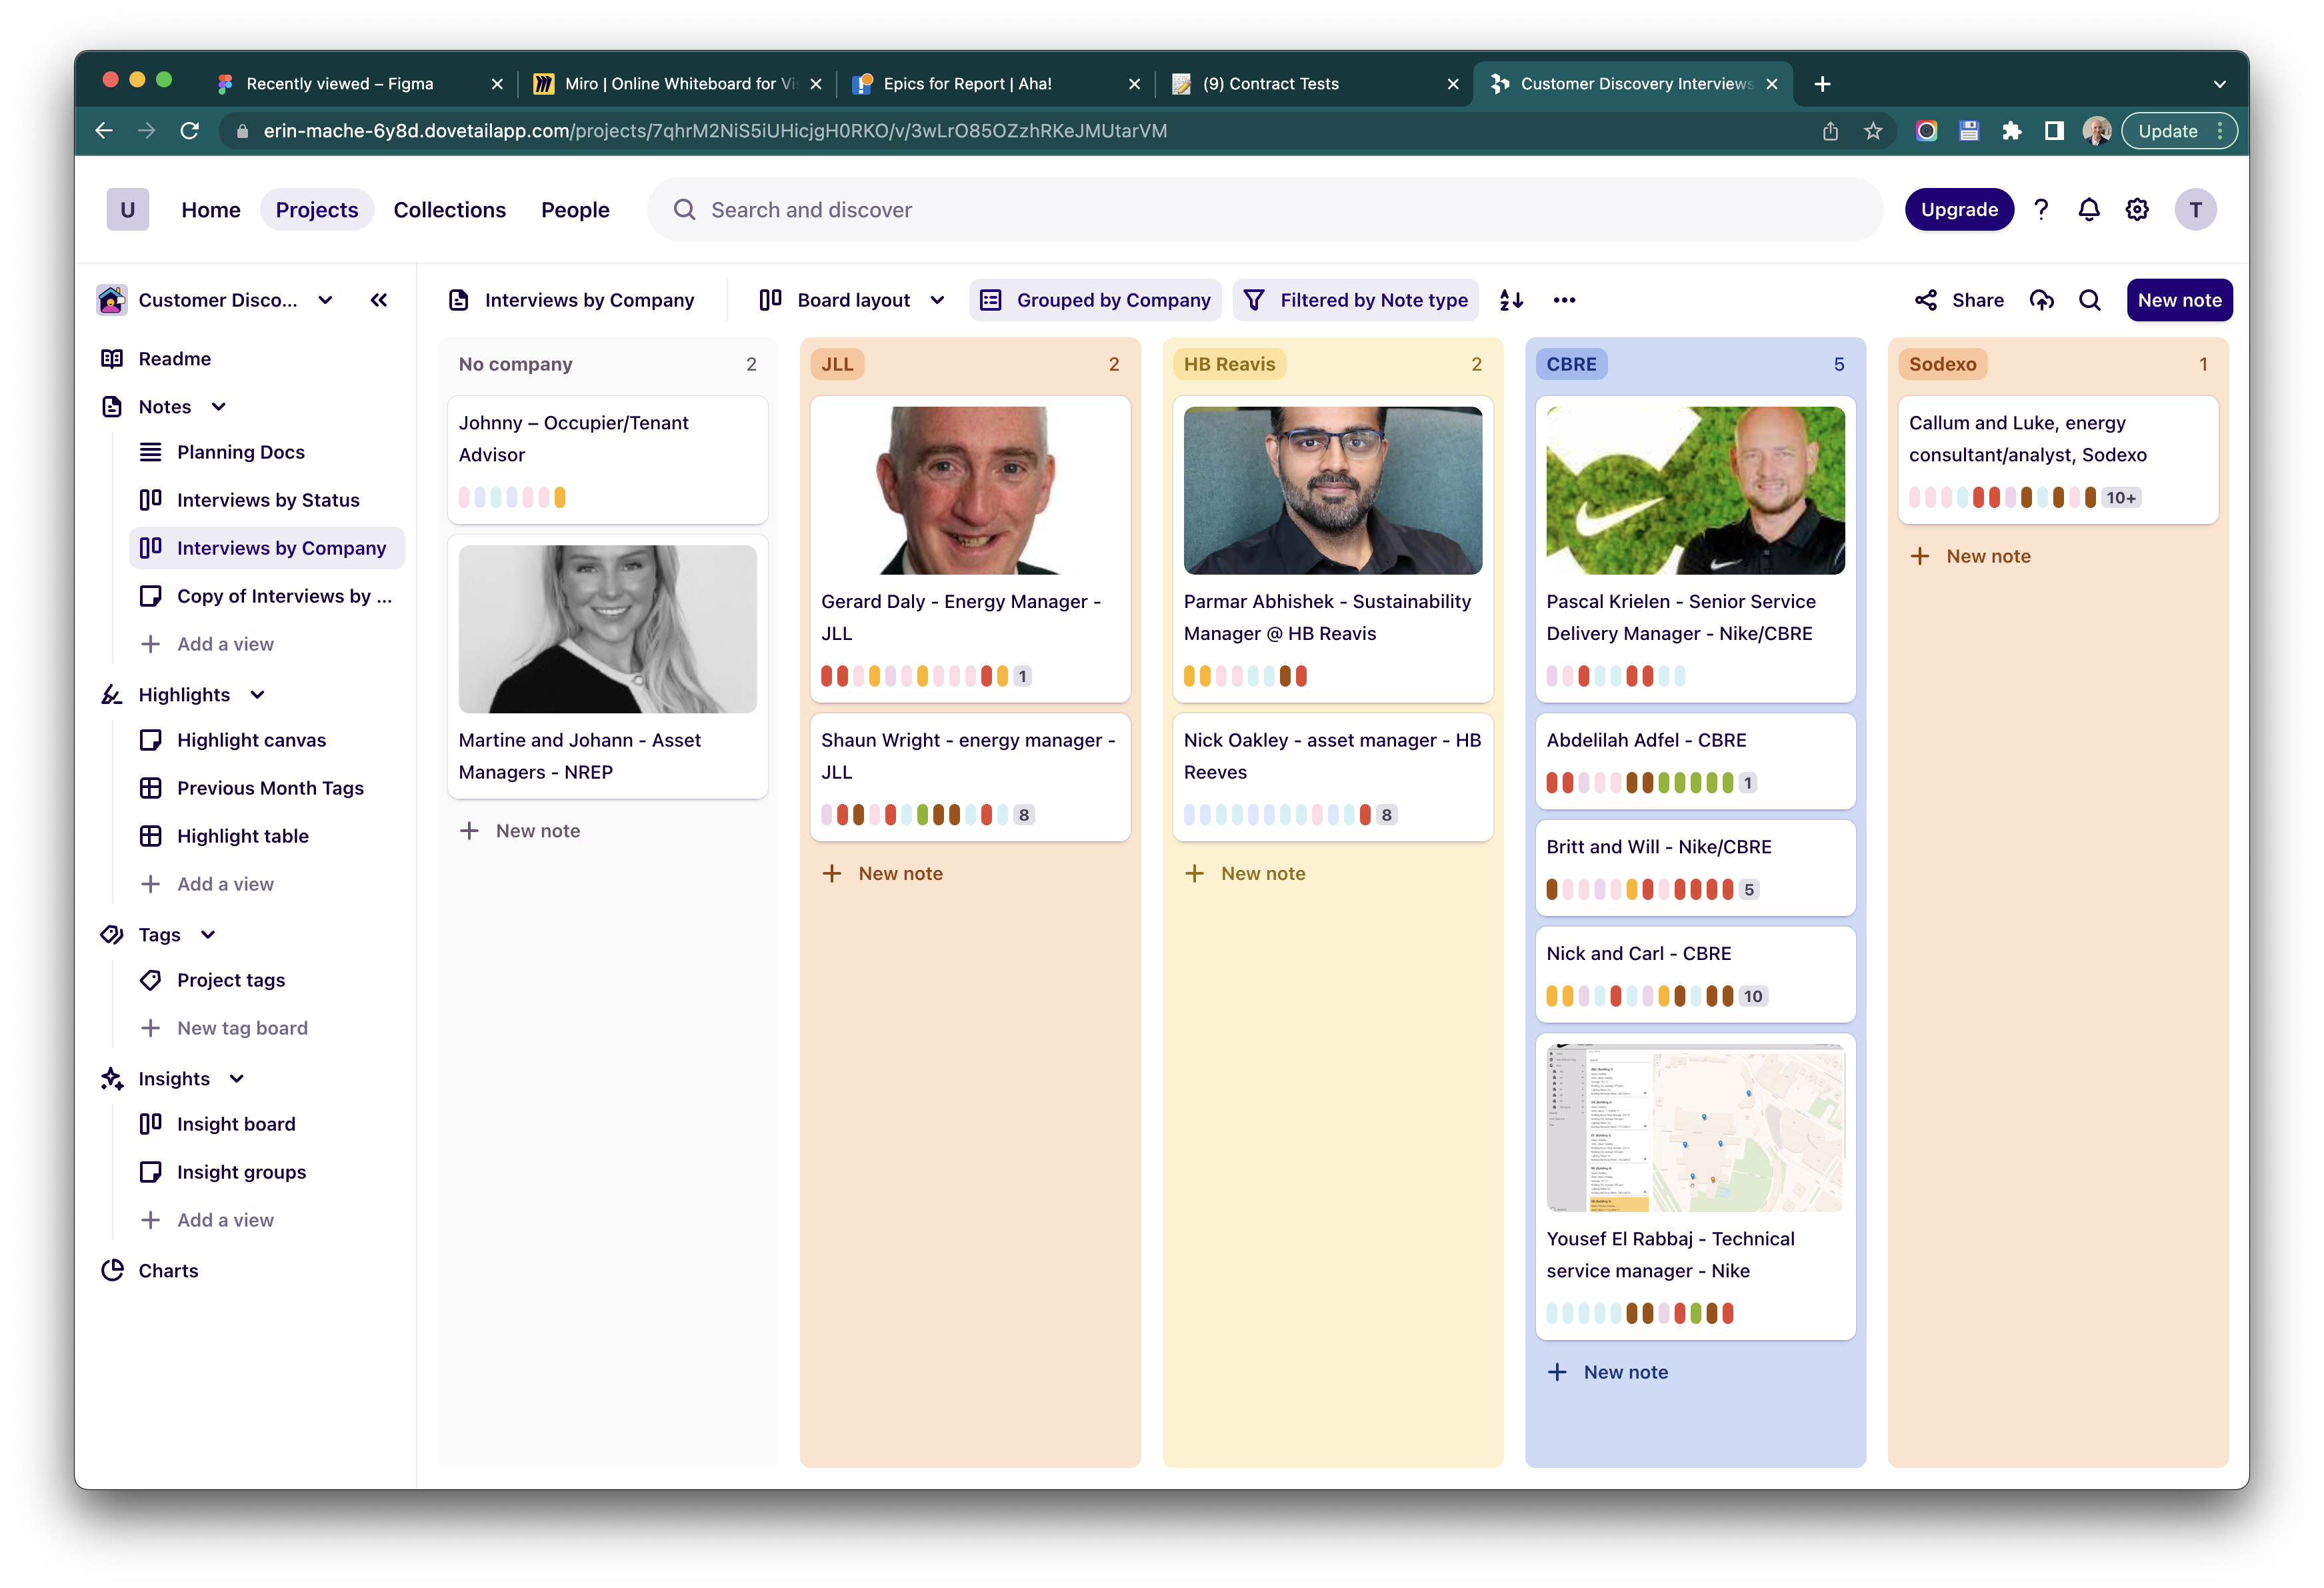Image resolution: width=2324 pixels, height=1588 pixels.
Task: Click the Share button
Action: [1959, 300]
